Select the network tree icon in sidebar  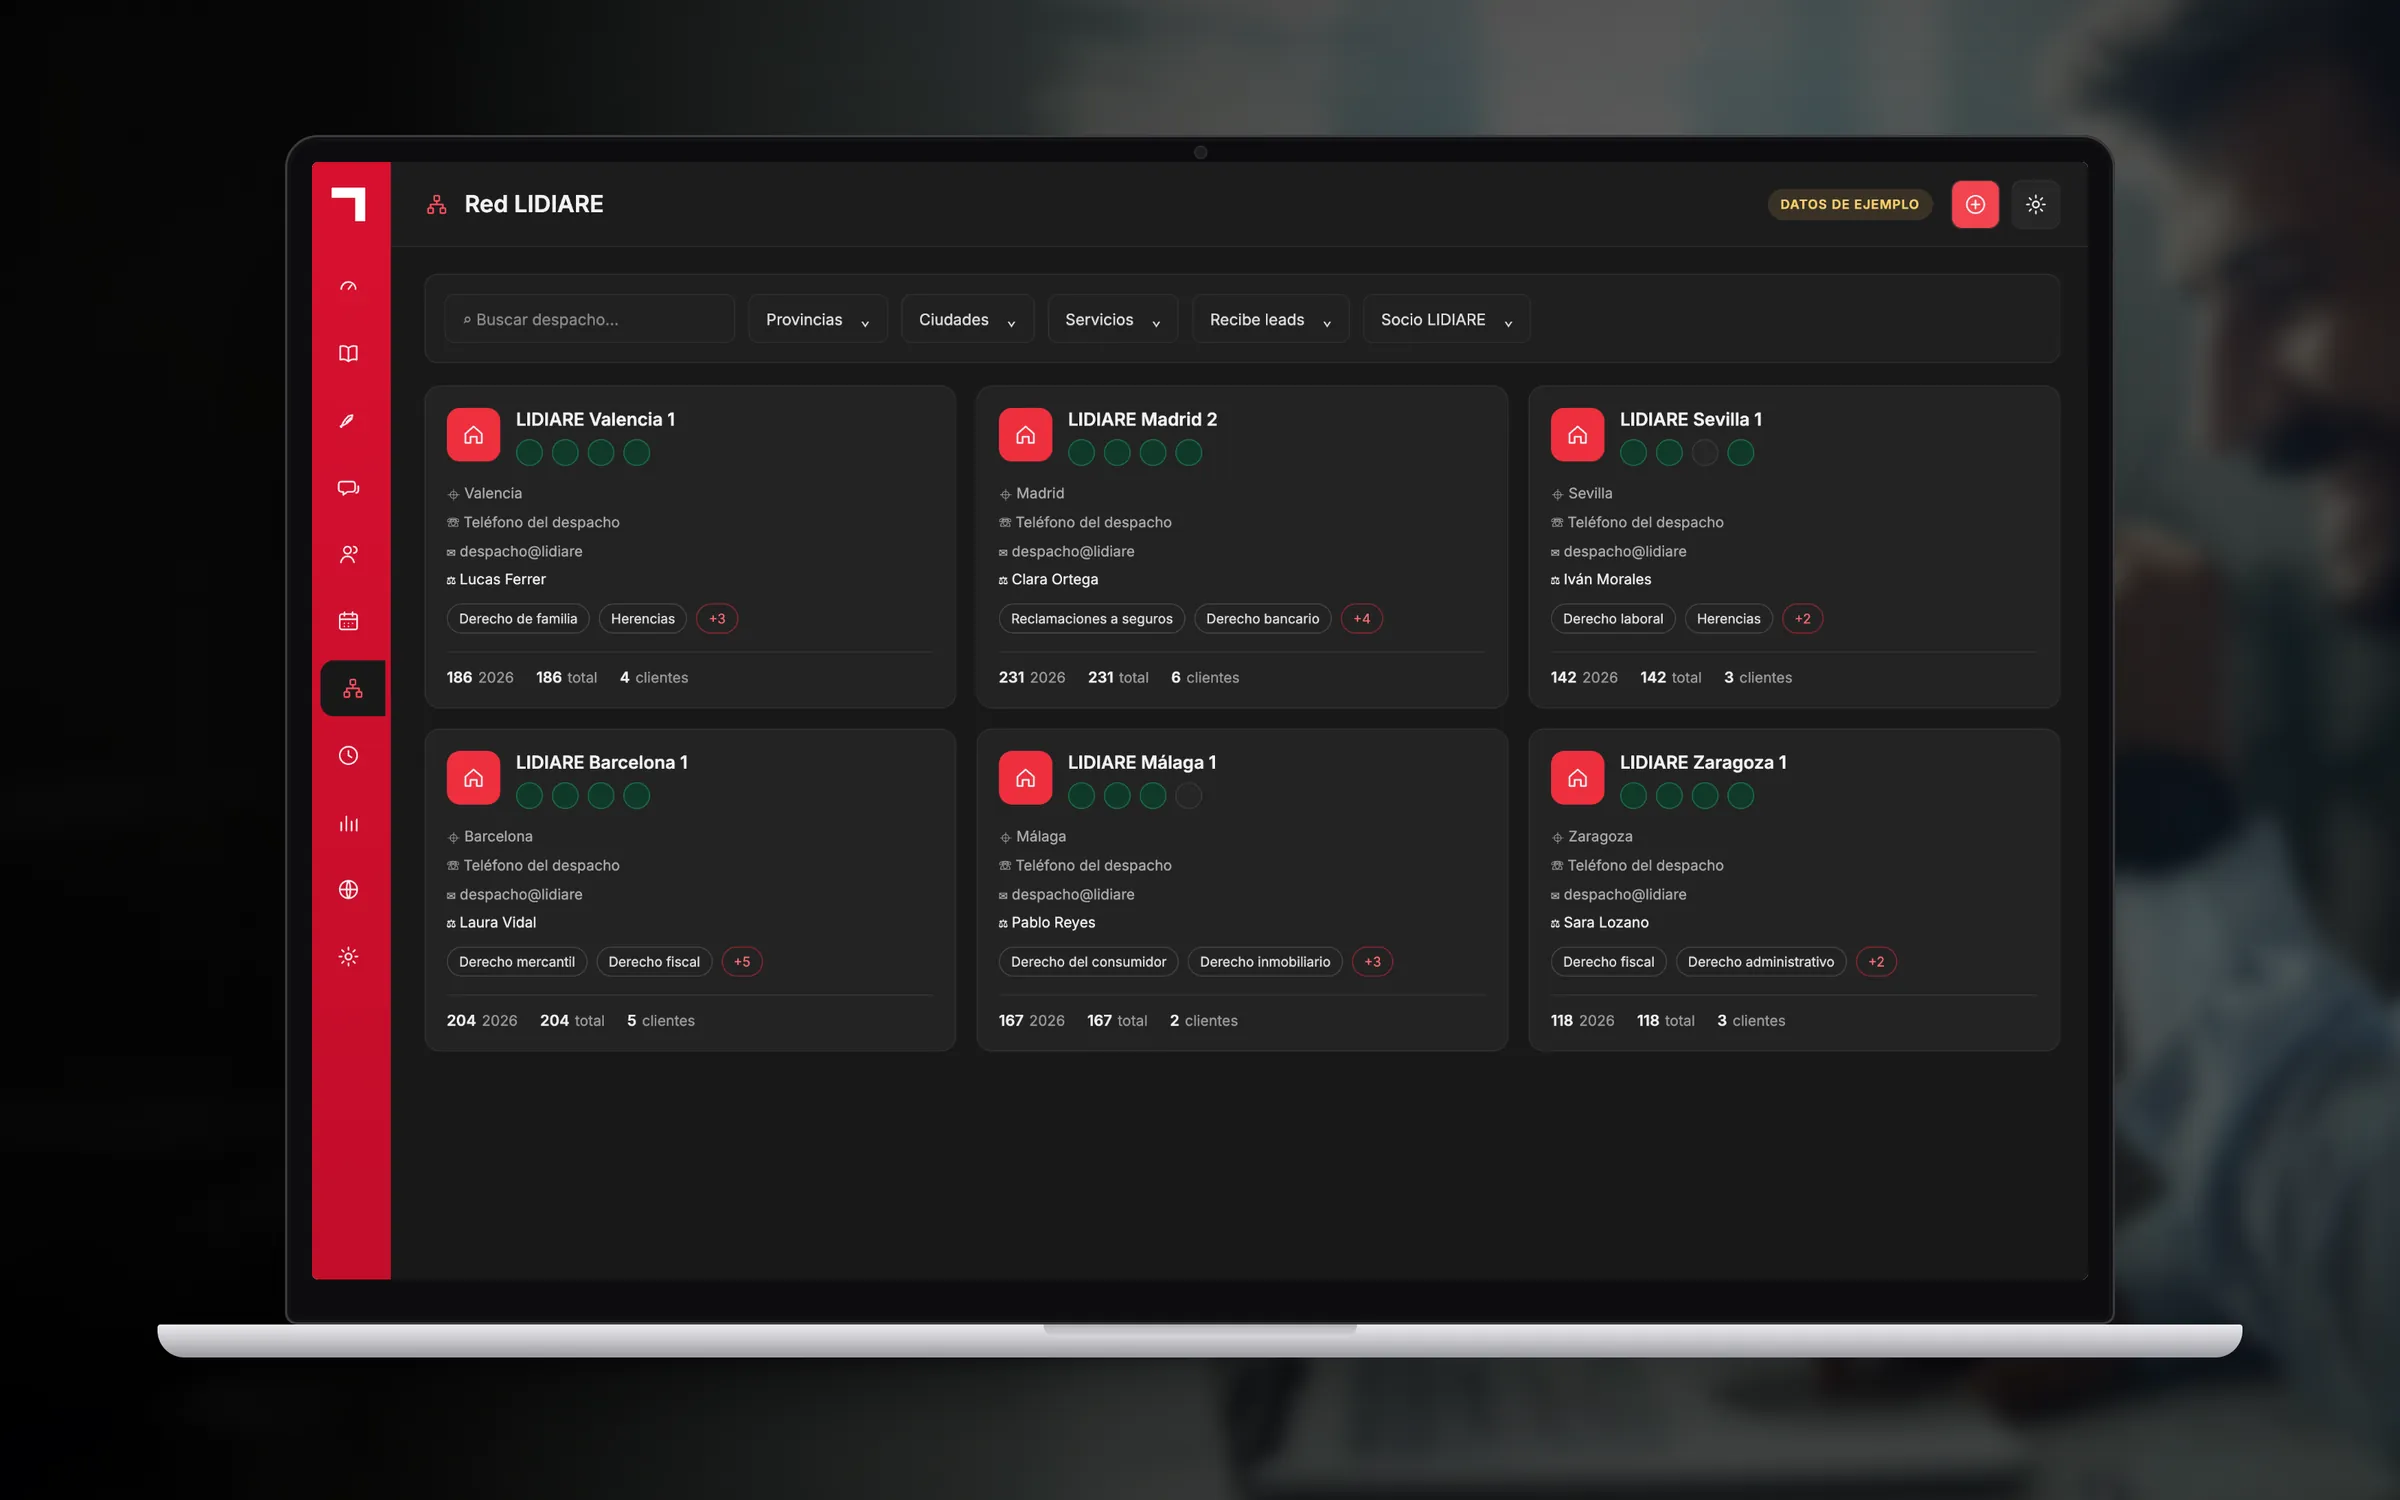(352, 688)
